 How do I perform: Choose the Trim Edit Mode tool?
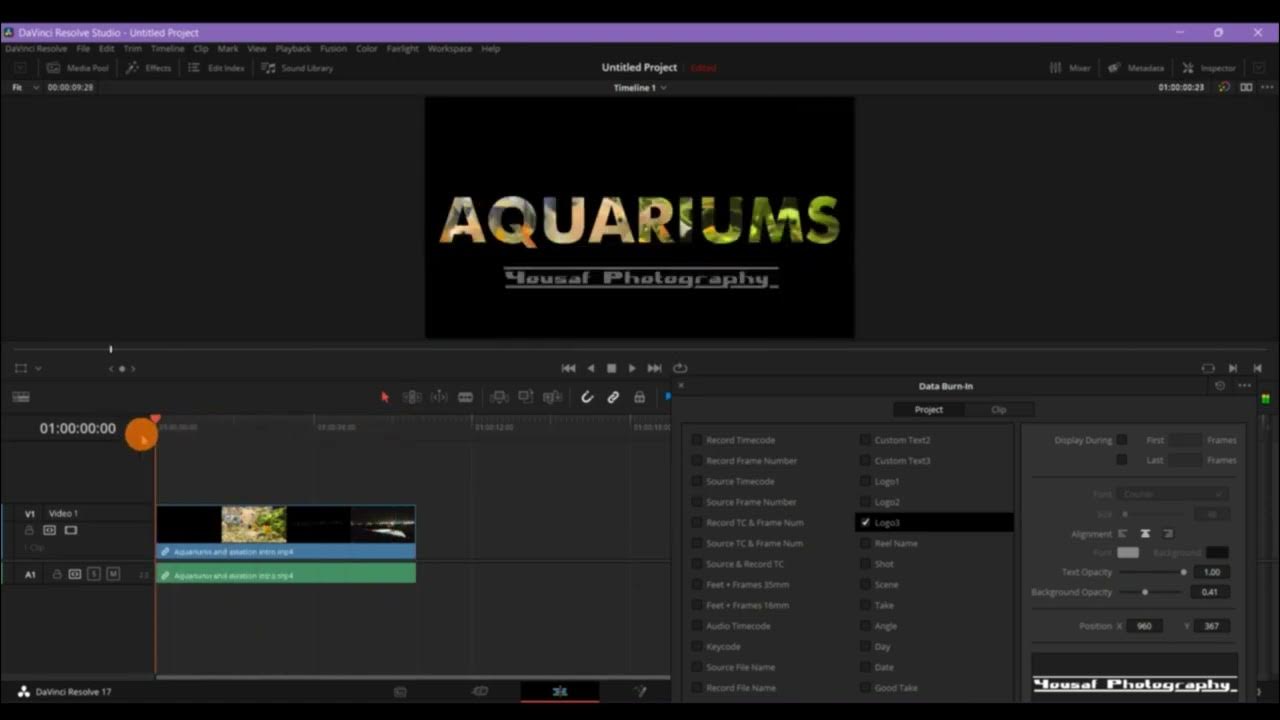coord(412,397)
